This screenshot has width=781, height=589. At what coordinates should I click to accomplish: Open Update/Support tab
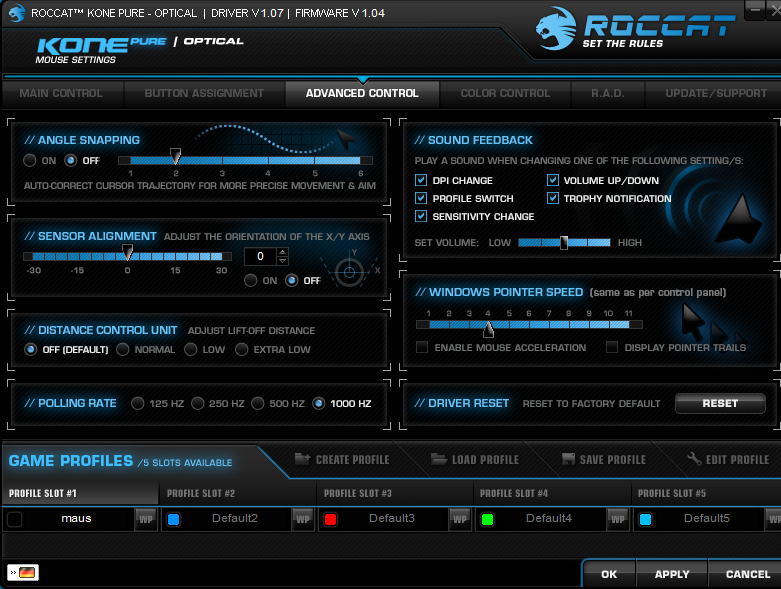pos(715,94)
